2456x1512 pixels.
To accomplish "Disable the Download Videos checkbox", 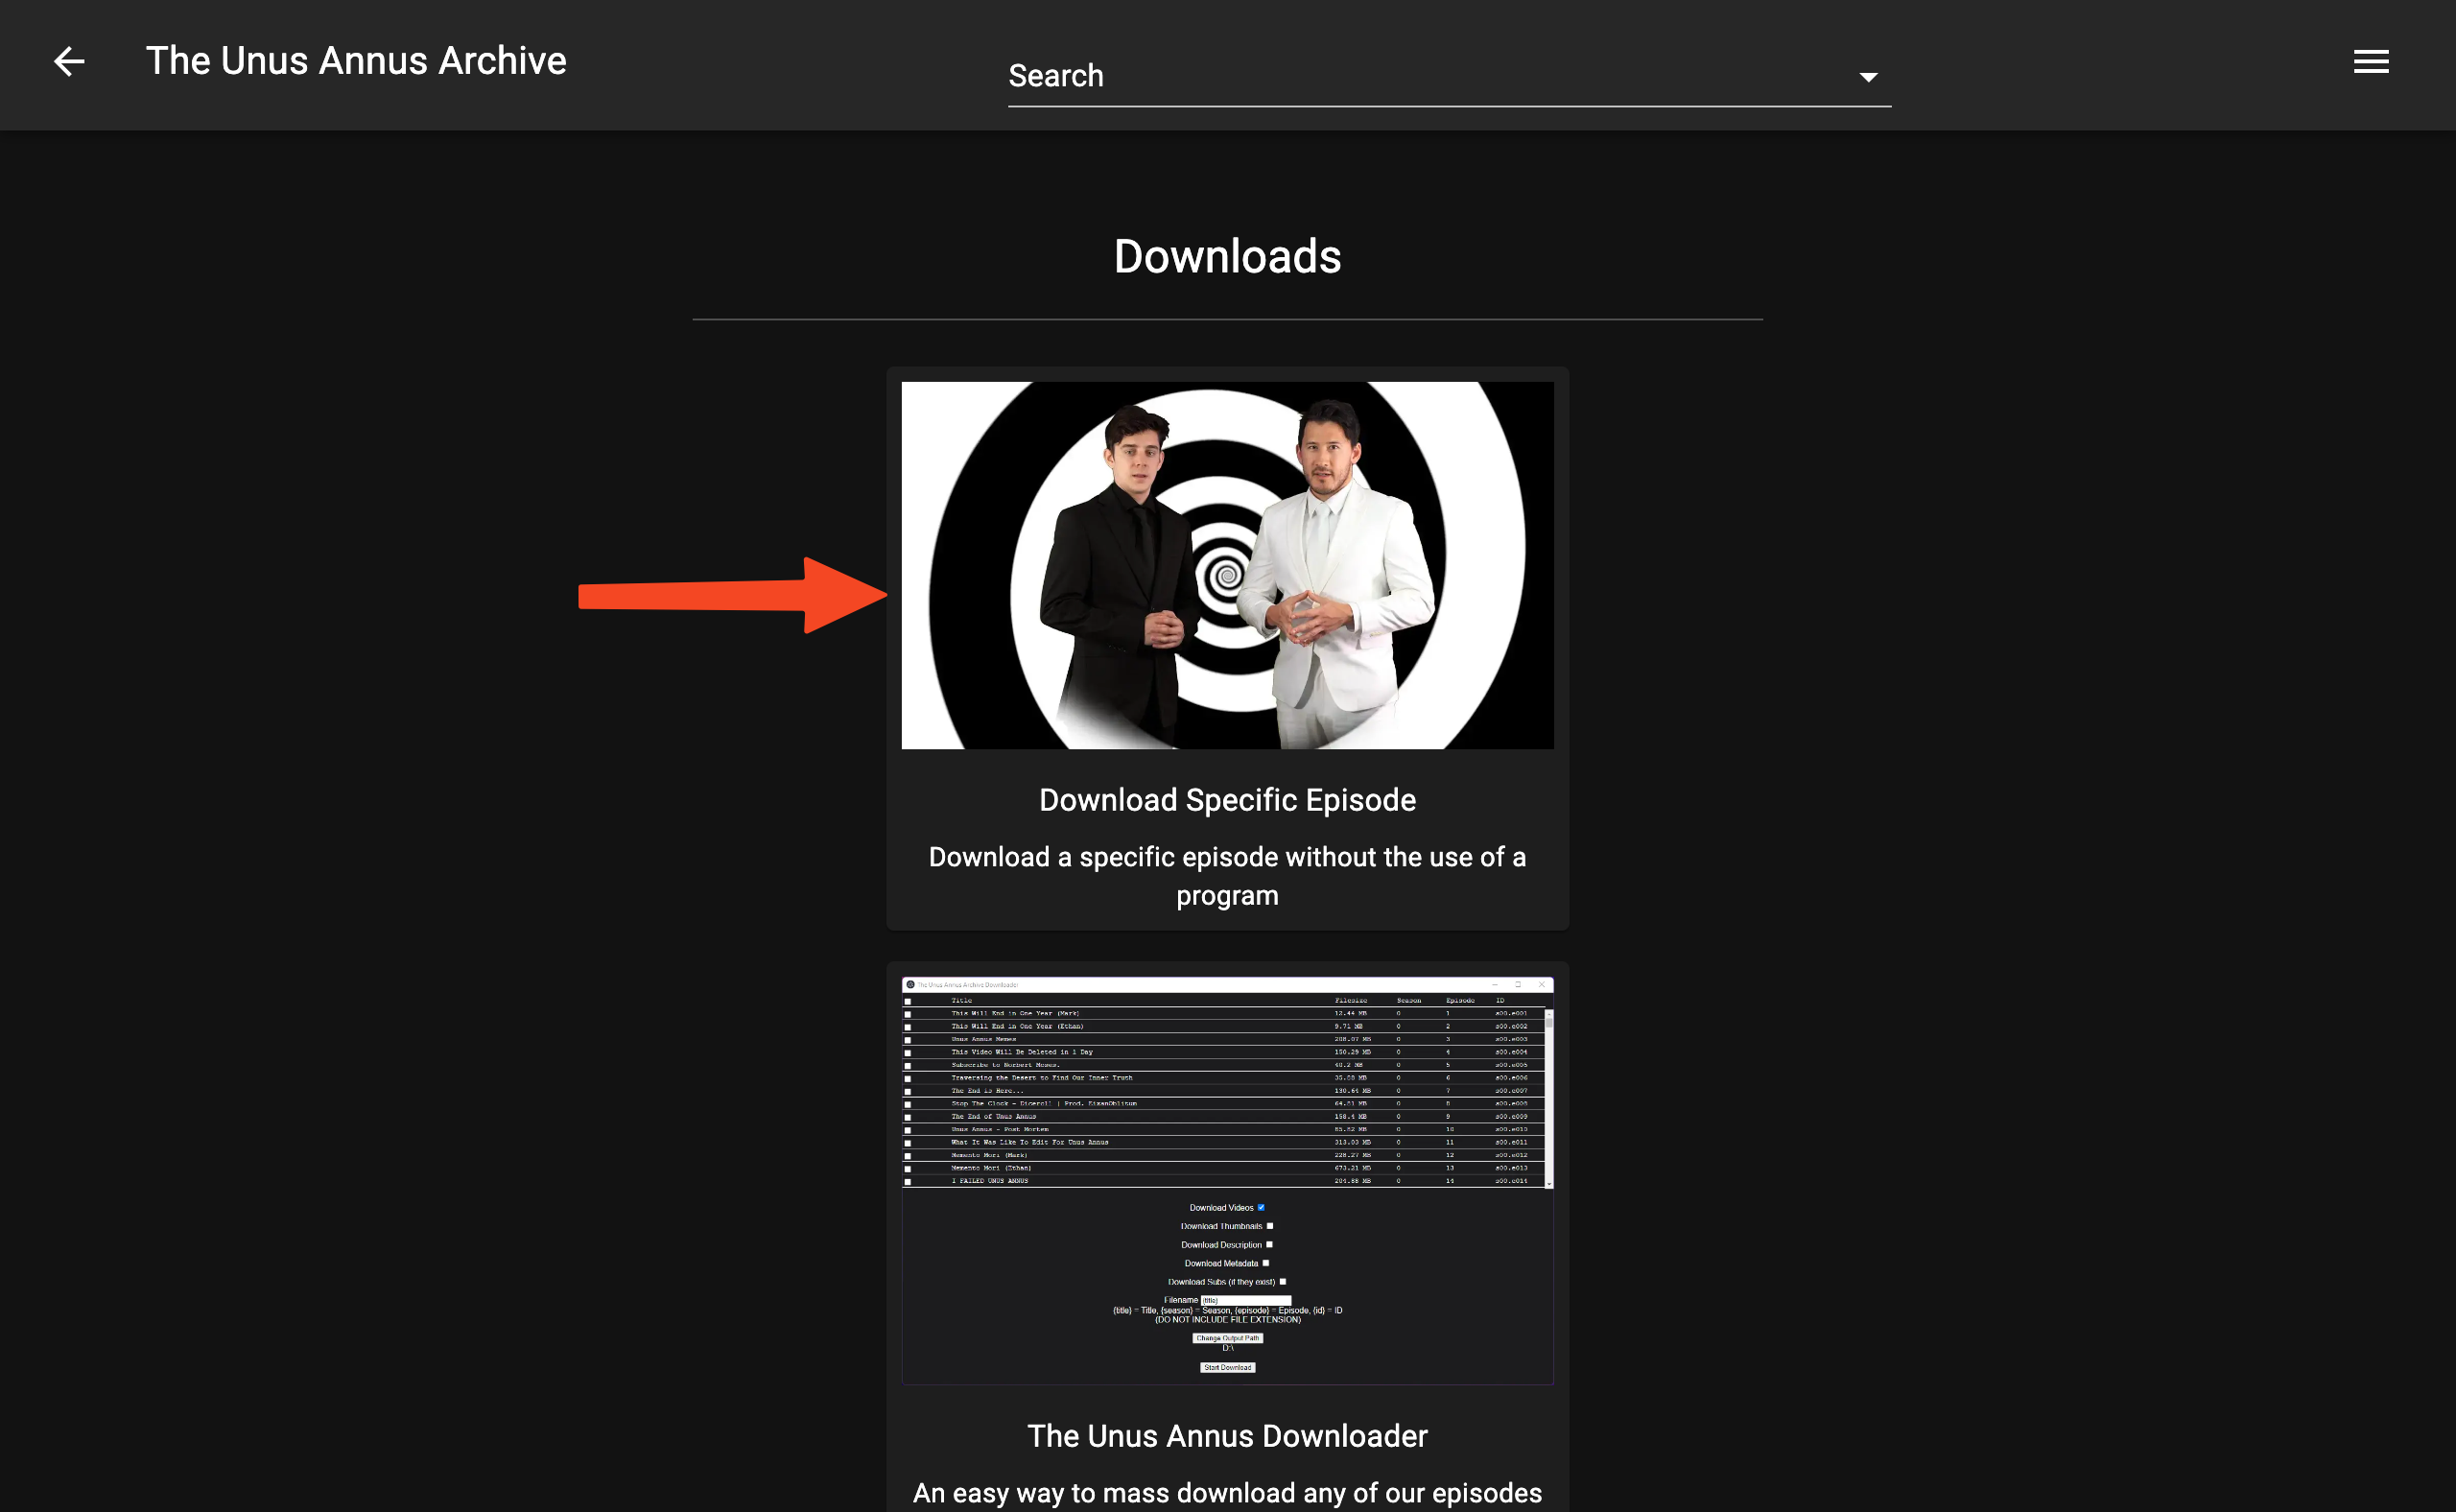I will [x=1261, y=1208].
